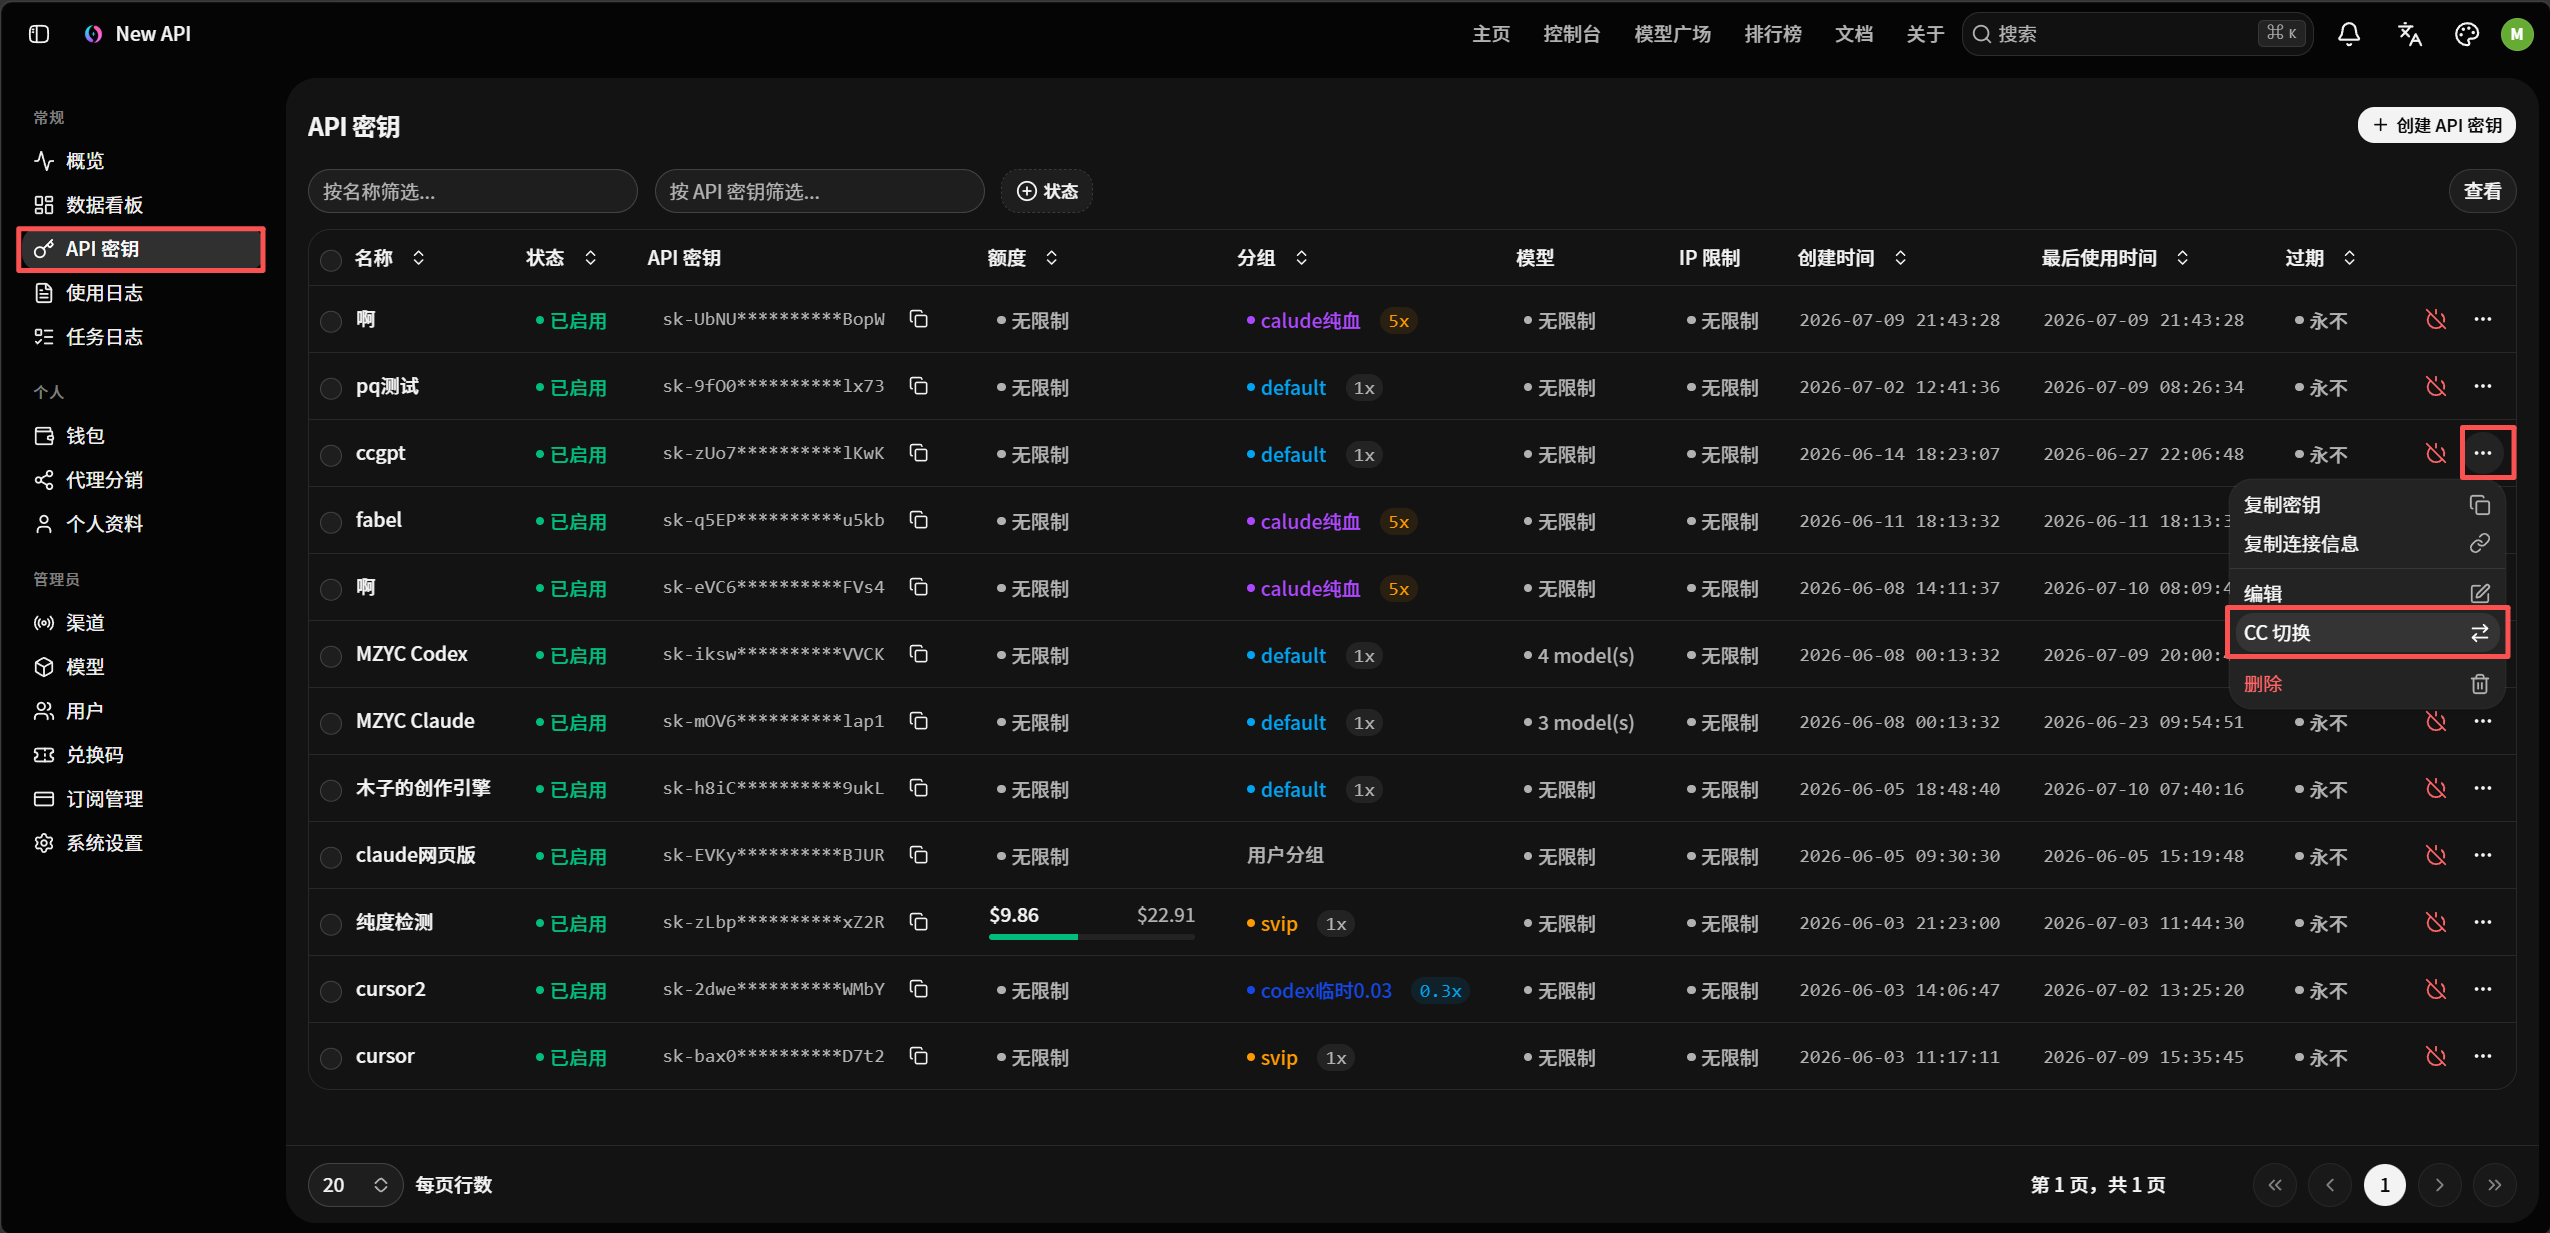Image resolution: width=2550 pixels, height=1233 pixels.
Task: Copy the pq测试 API key
Action: (919, 386)
